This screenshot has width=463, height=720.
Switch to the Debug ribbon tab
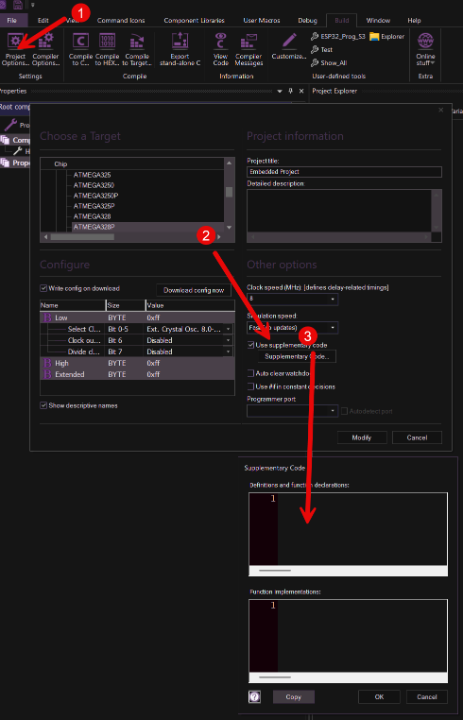click(x=307, y=21)
